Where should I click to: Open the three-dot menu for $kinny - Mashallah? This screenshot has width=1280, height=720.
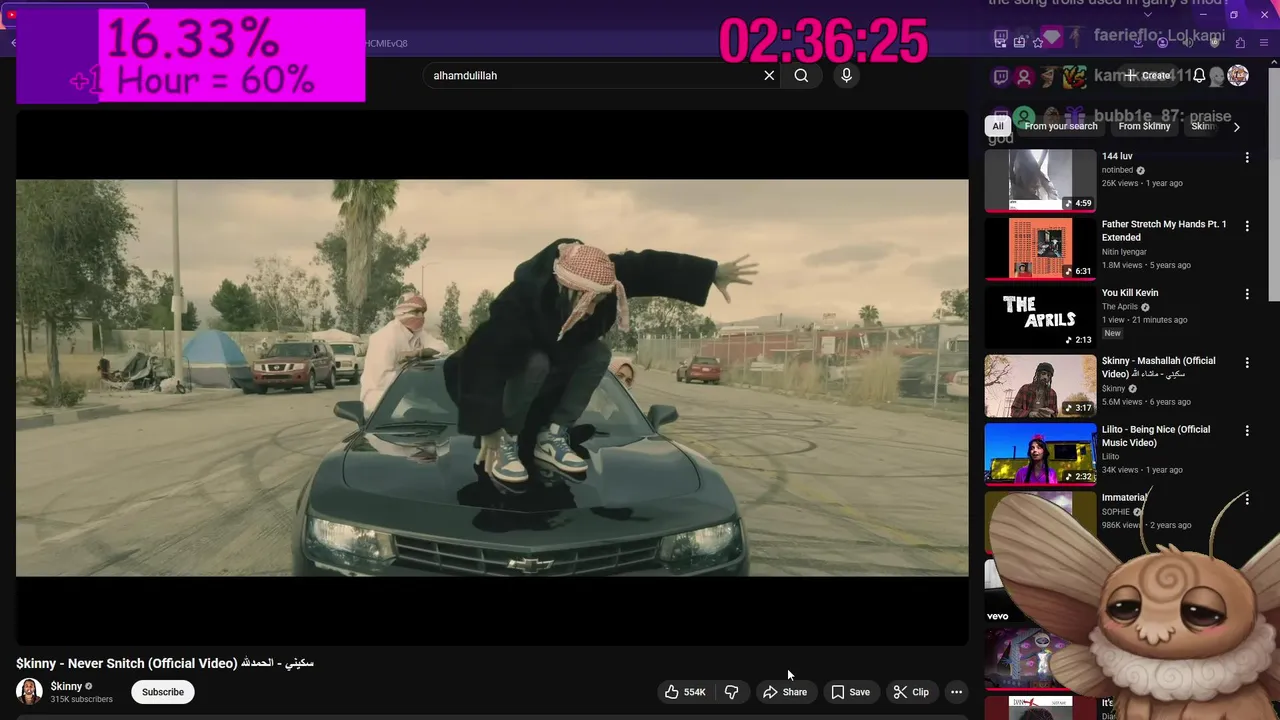pos(1247,362)
